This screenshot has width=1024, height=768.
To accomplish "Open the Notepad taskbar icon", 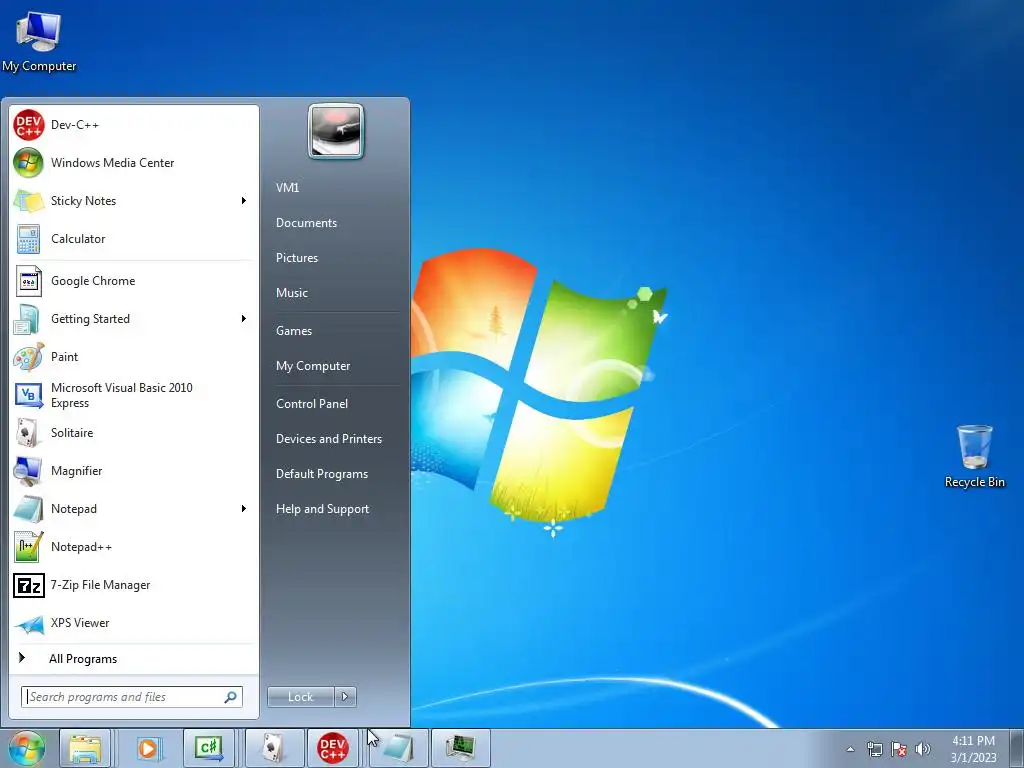I will tap(398, 748).
